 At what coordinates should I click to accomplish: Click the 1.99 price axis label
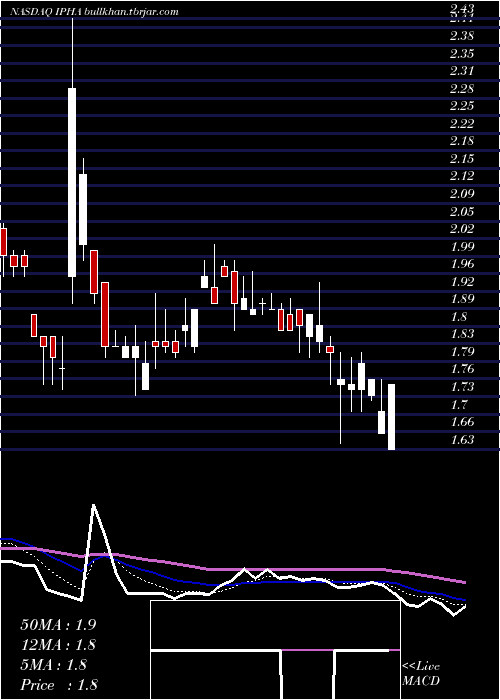pyautogui.click(x=461, y=246)
